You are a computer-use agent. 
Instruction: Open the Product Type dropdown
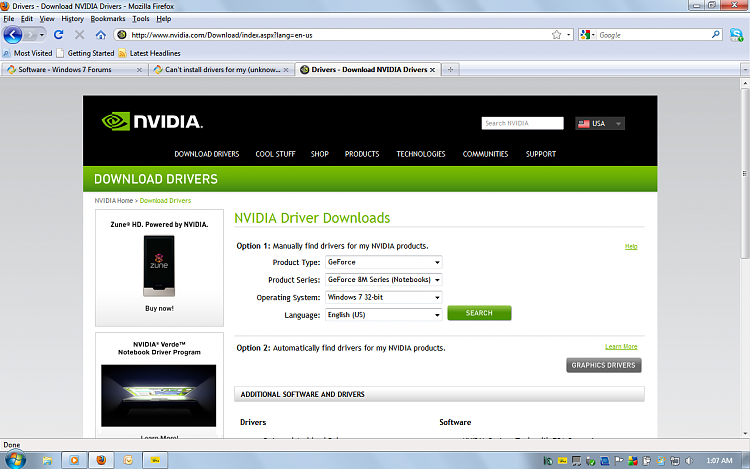point(384,262)
